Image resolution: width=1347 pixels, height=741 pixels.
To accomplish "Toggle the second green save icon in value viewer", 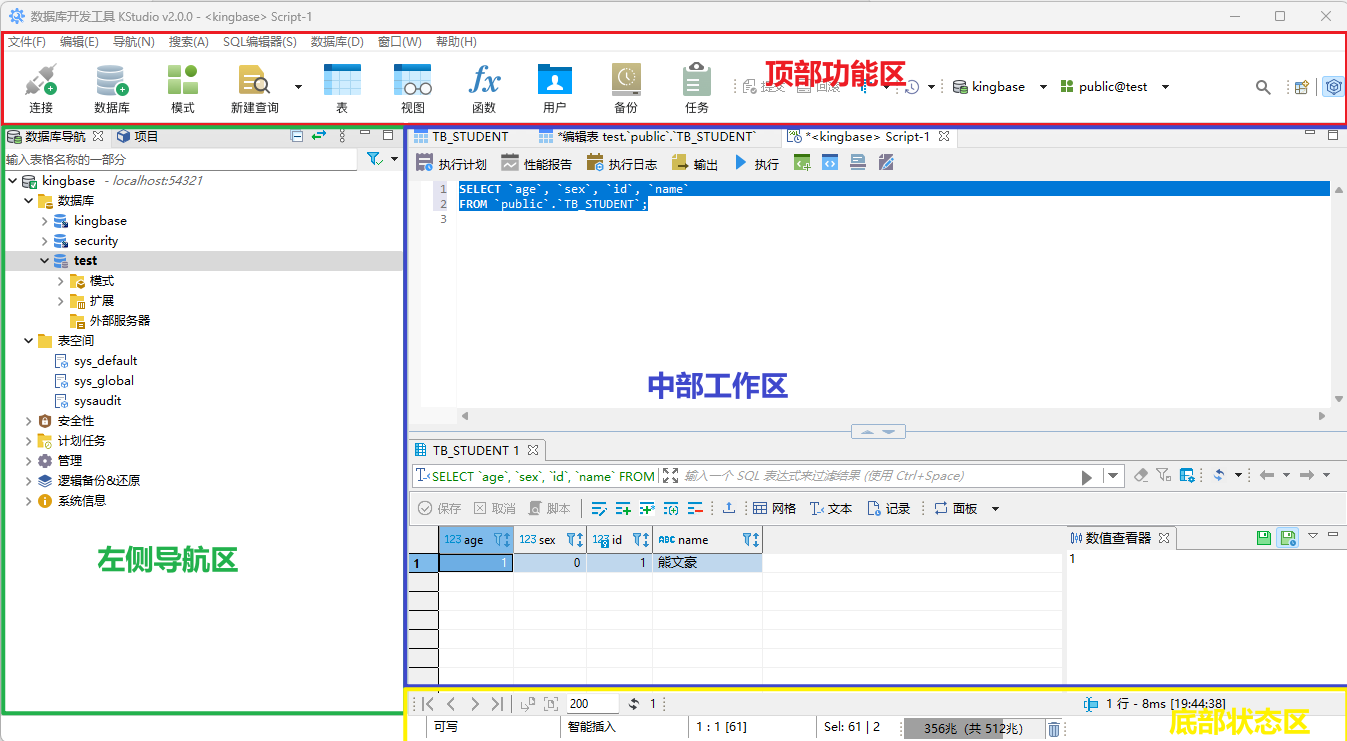I will [1288, 537].
